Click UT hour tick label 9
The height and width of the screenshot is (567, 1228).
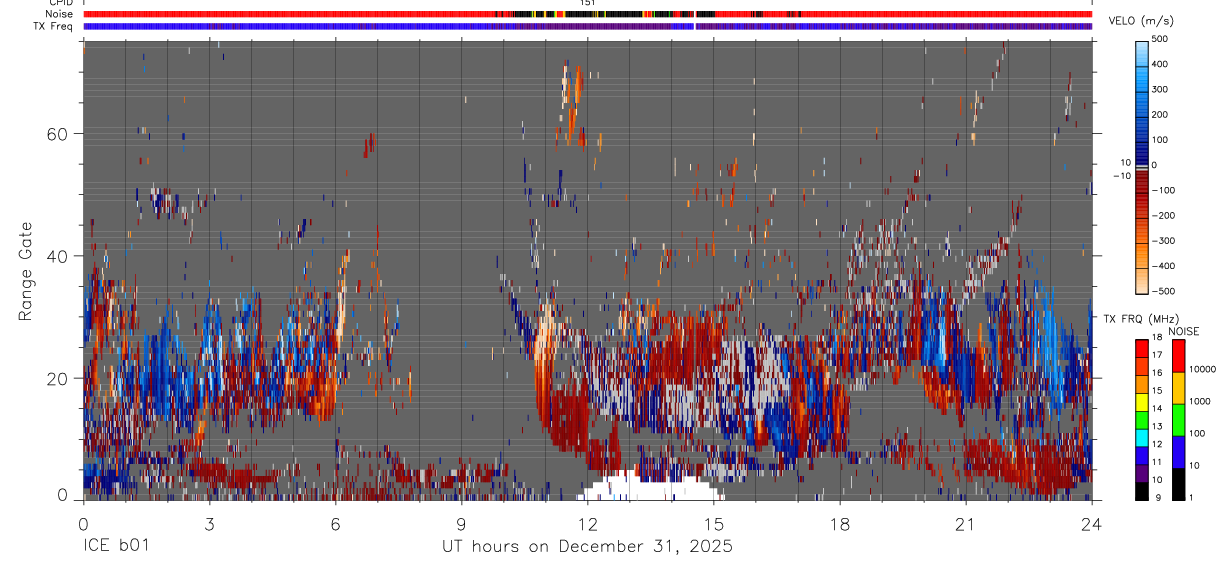pos(461,523)
